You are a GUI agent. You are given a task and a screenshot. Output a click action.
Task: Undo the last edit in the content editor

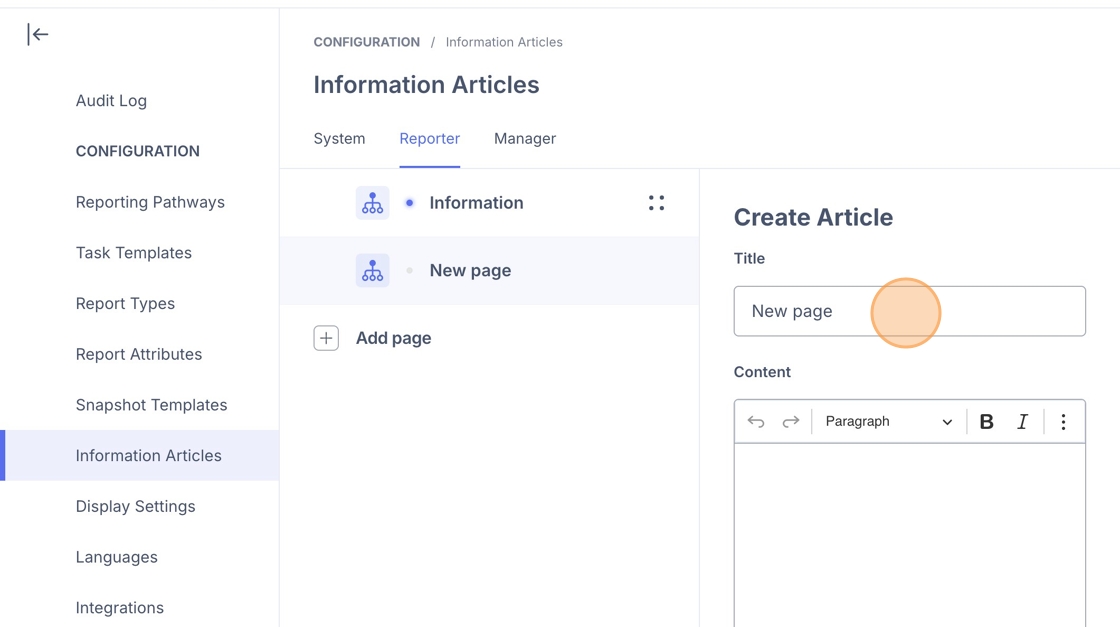(x=756, y=421)
